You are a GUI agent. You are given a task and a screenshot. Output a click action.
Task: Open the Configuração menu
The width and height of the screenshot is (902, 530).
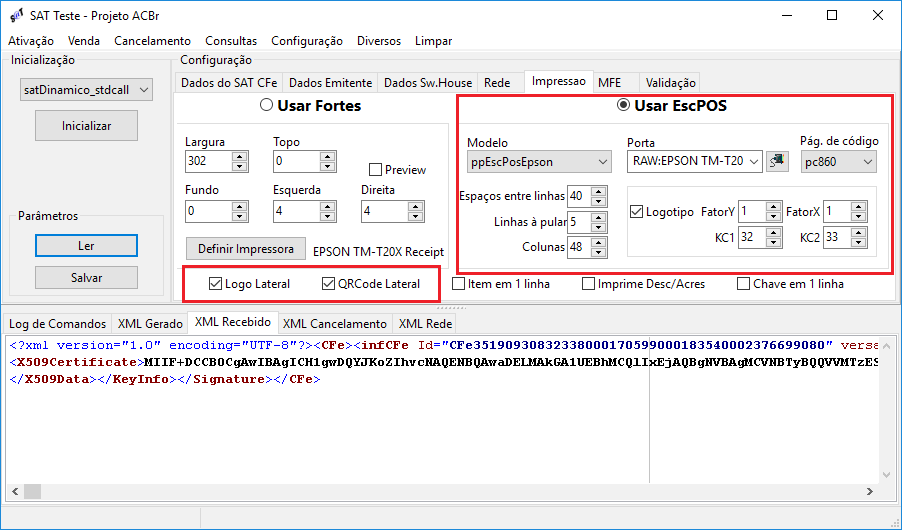coord(307,41)
